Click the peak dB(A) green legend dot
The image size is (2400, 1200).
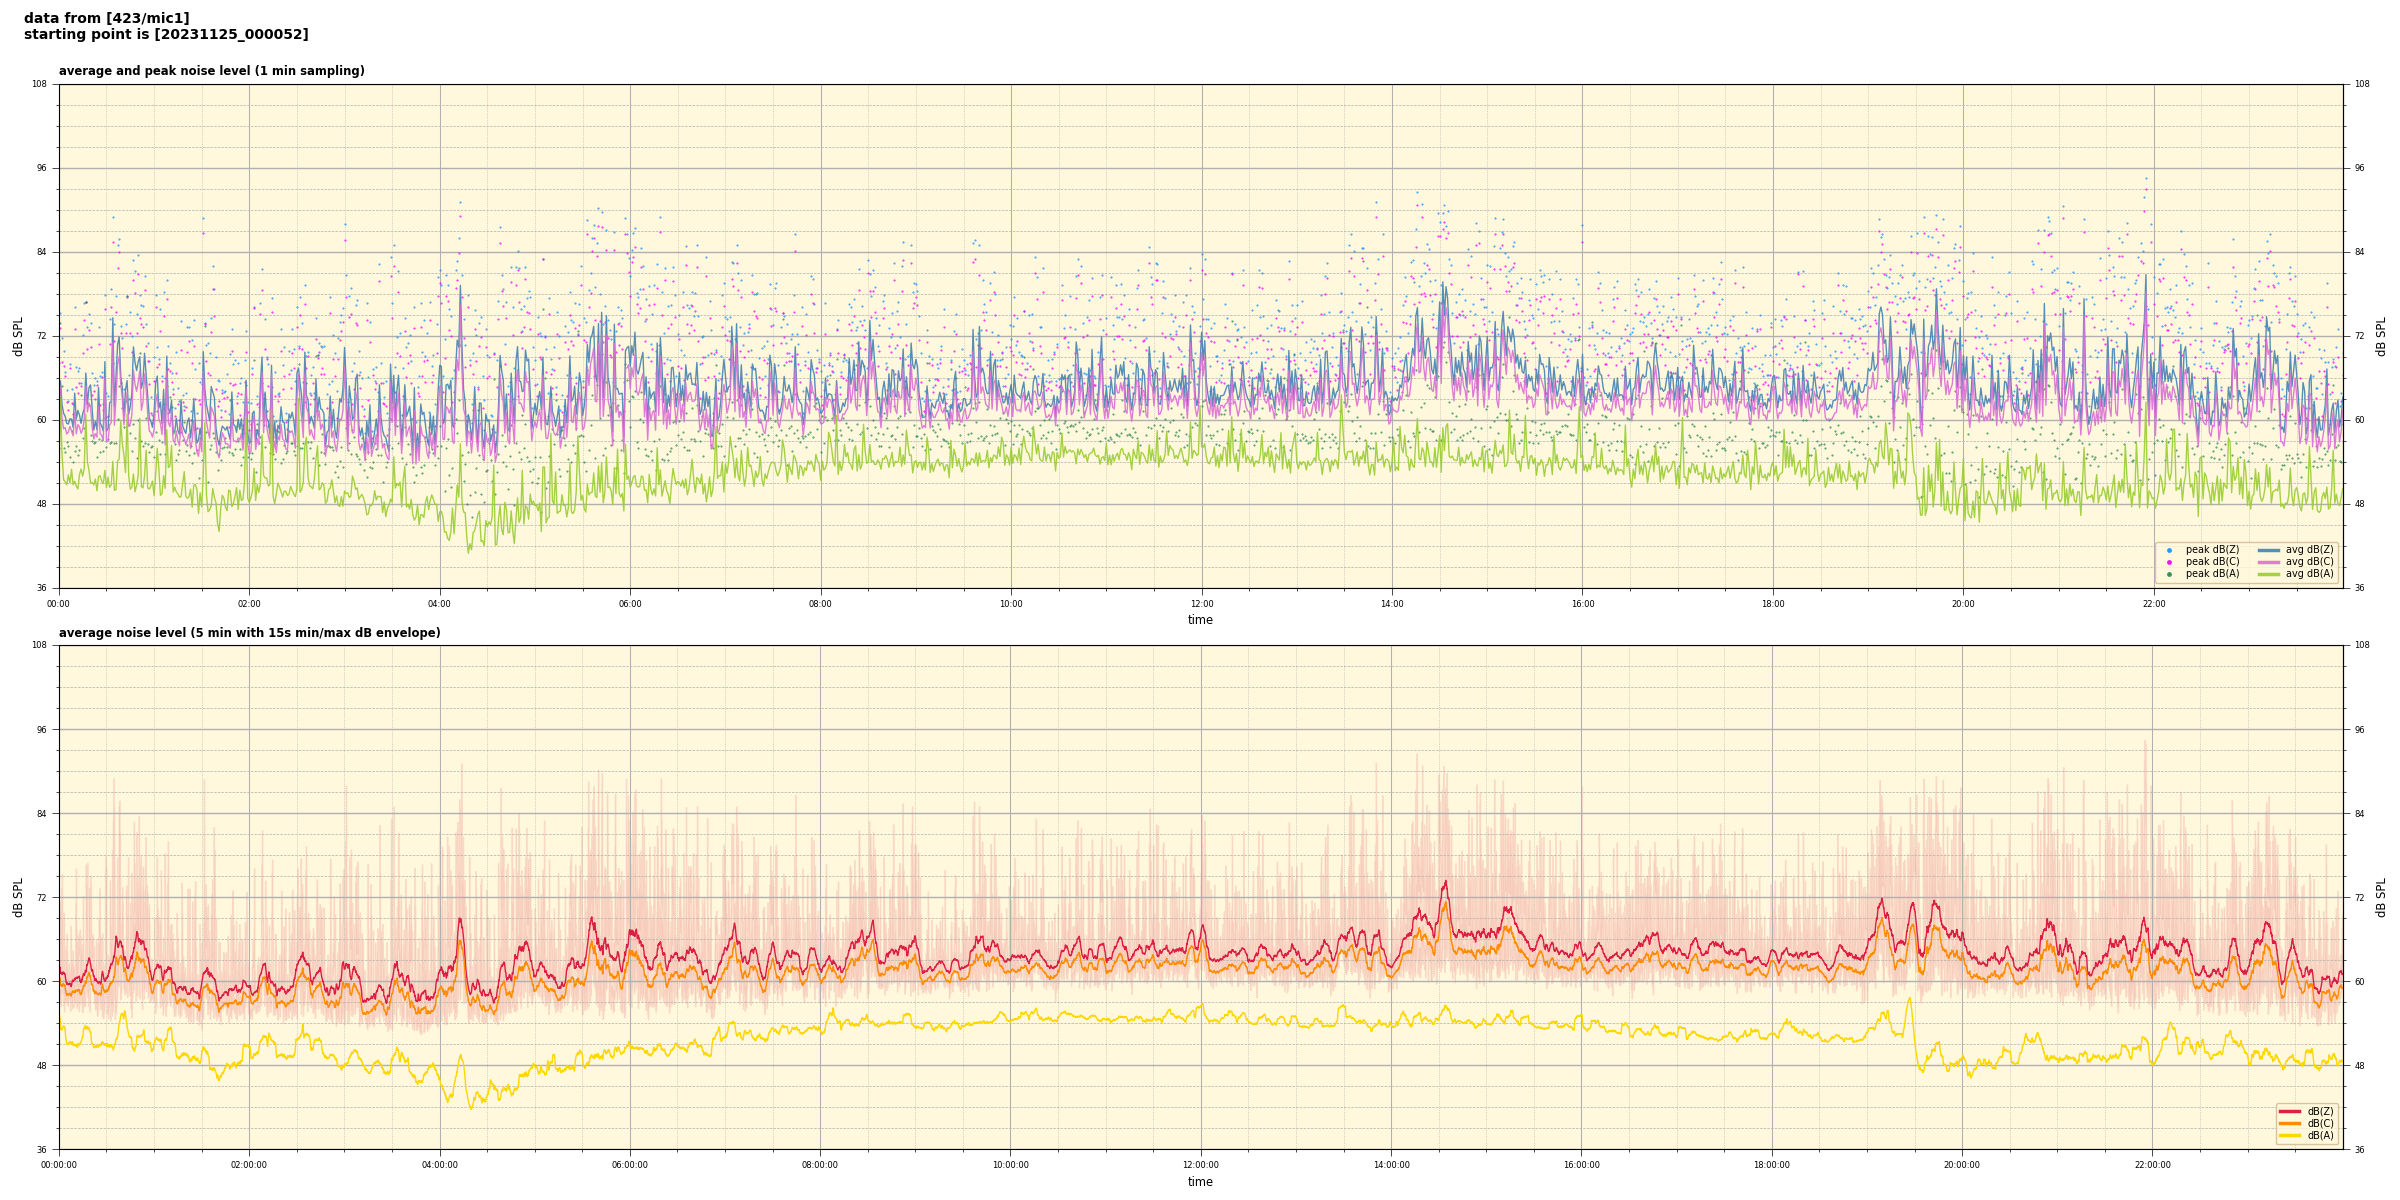(x=2169, y=574)
